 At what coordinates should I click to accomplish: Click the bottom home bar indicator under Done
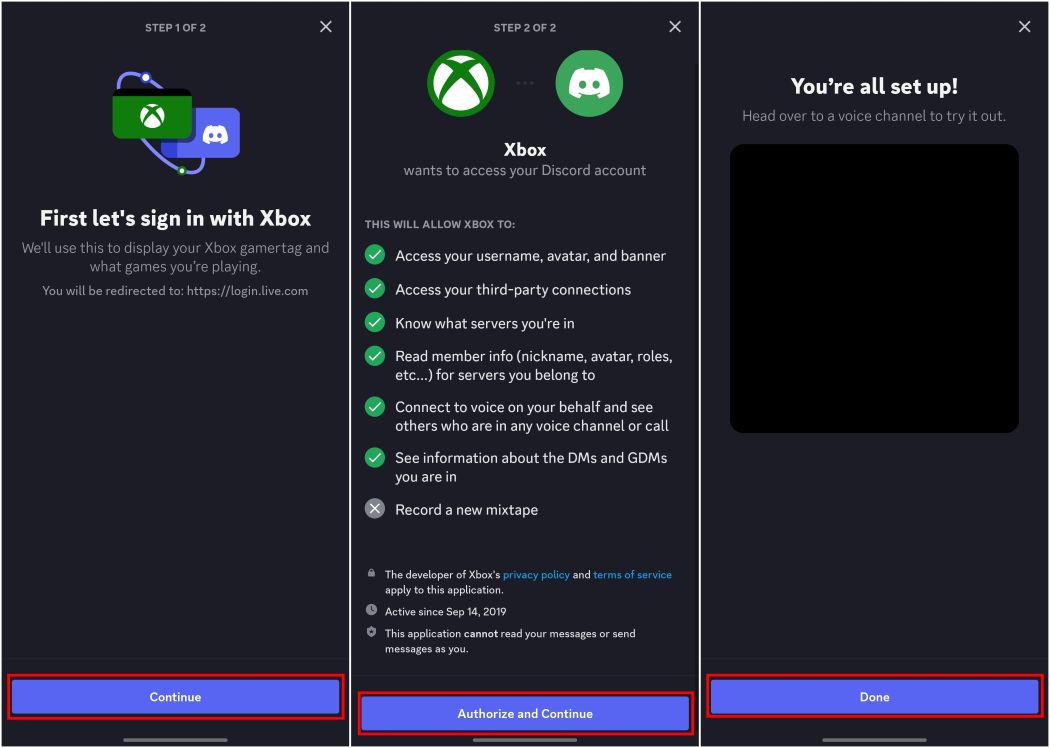coord(874,739)
